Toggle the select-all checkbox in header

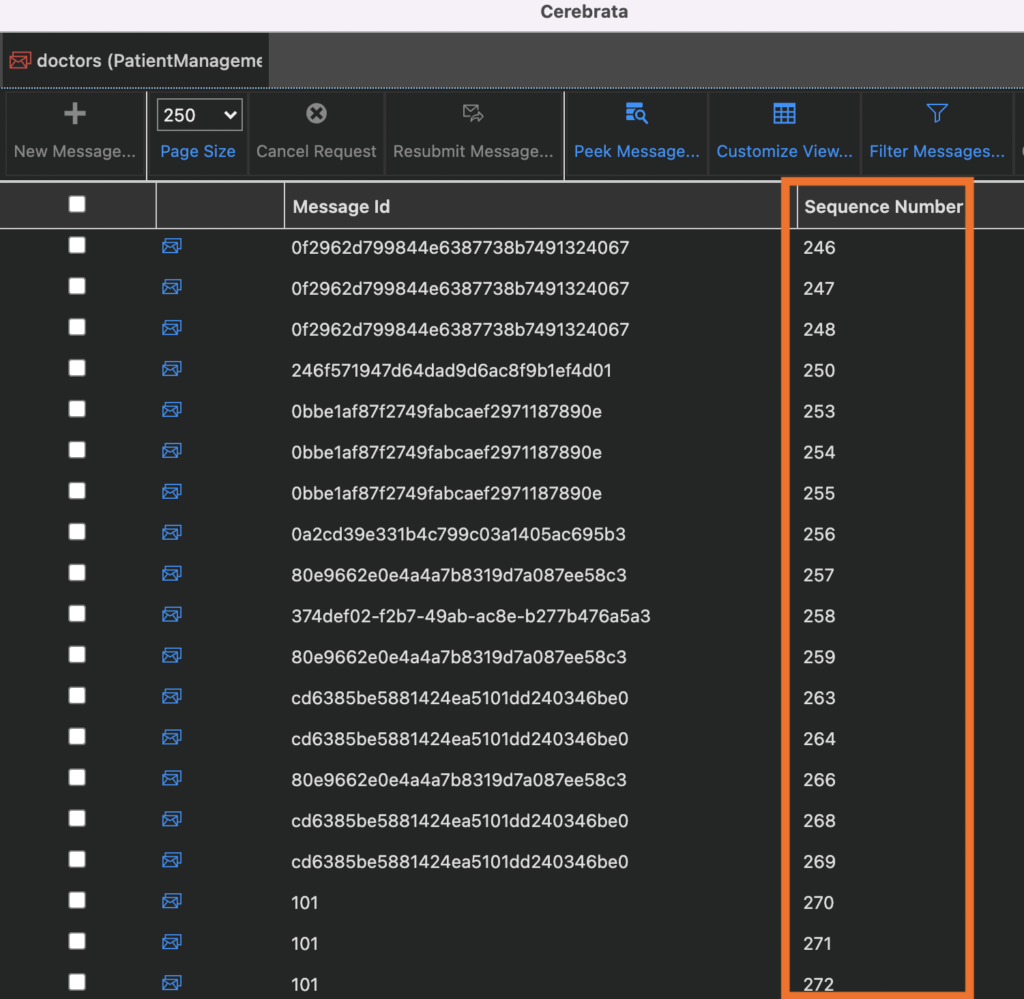click(77, 204)
